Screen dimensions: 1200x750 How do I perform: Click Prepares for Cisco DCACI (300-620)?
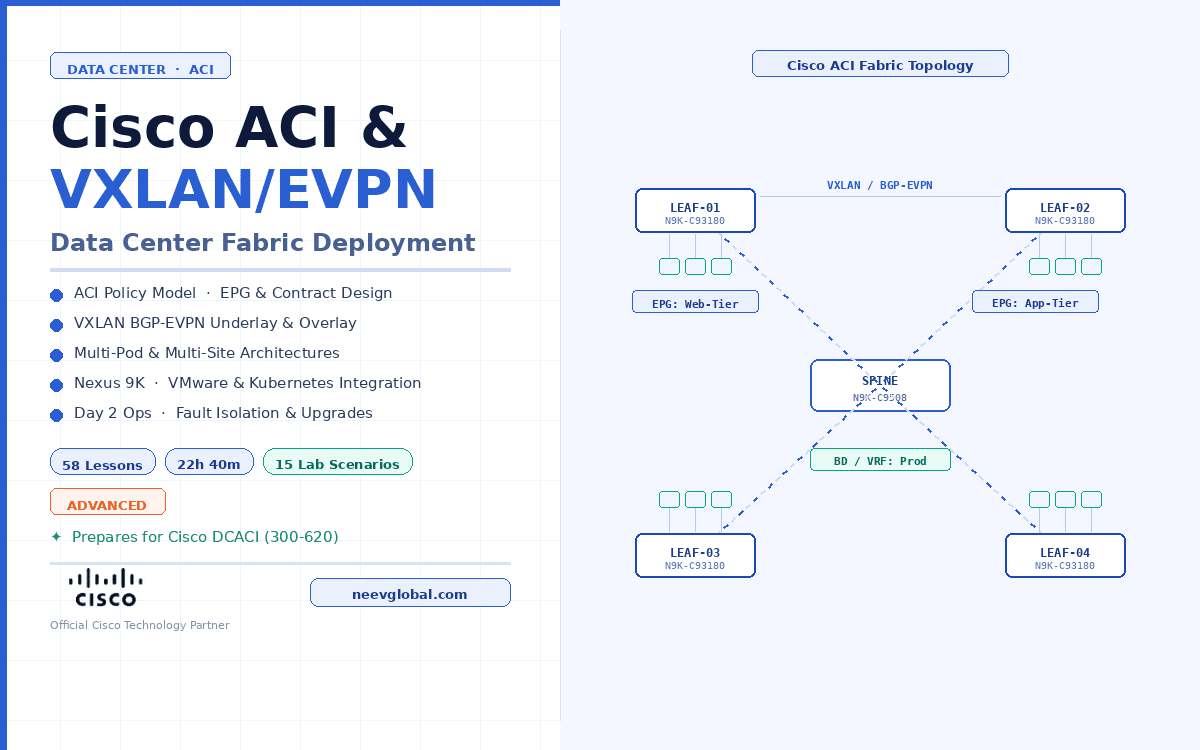click(205, 537)
